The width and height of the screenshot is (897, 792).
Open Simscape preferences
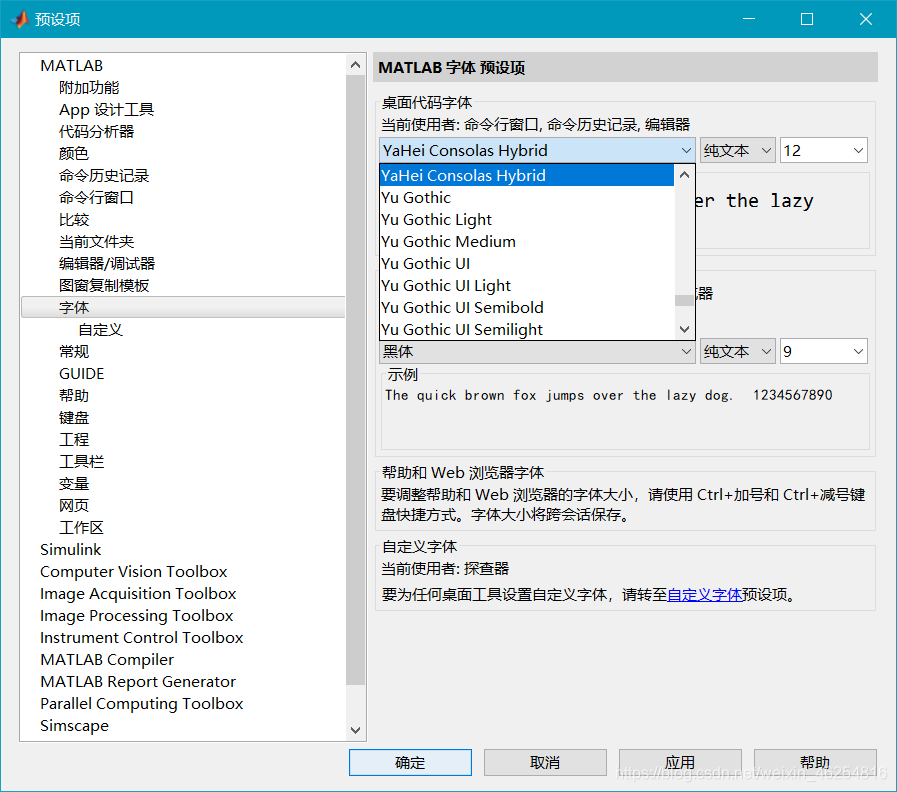(x=74, y=726)
